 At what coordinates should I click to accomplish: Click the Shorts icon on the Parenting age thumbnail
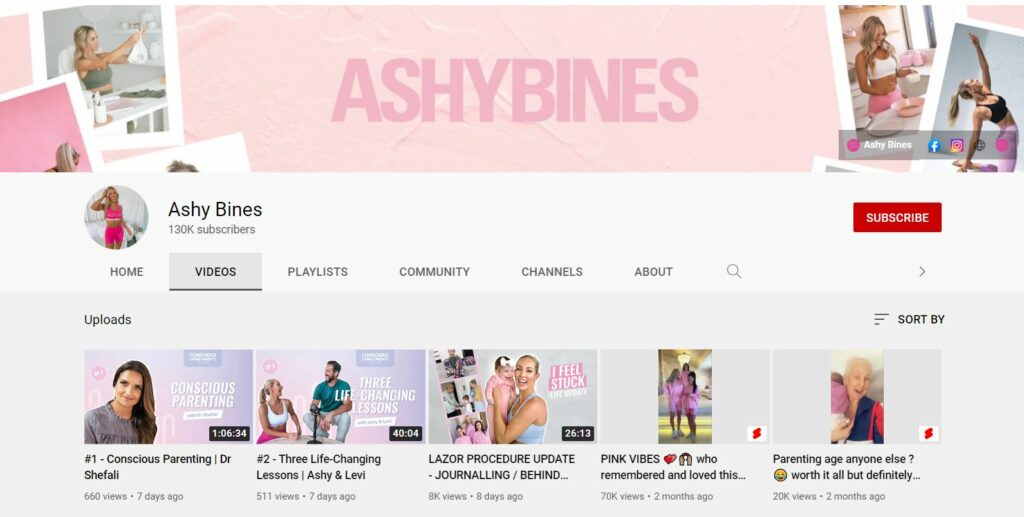(929, 433)
